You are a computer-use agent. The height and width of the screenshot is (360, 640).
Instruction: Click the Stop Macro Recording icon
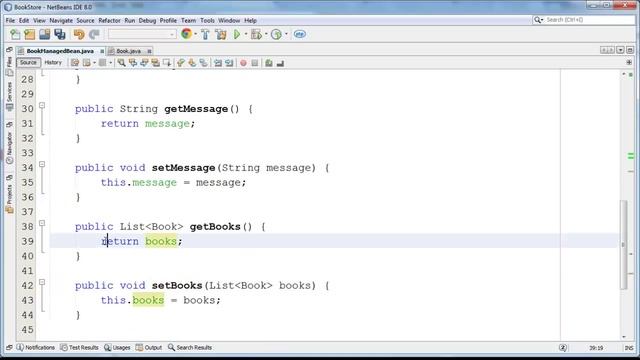255,63
